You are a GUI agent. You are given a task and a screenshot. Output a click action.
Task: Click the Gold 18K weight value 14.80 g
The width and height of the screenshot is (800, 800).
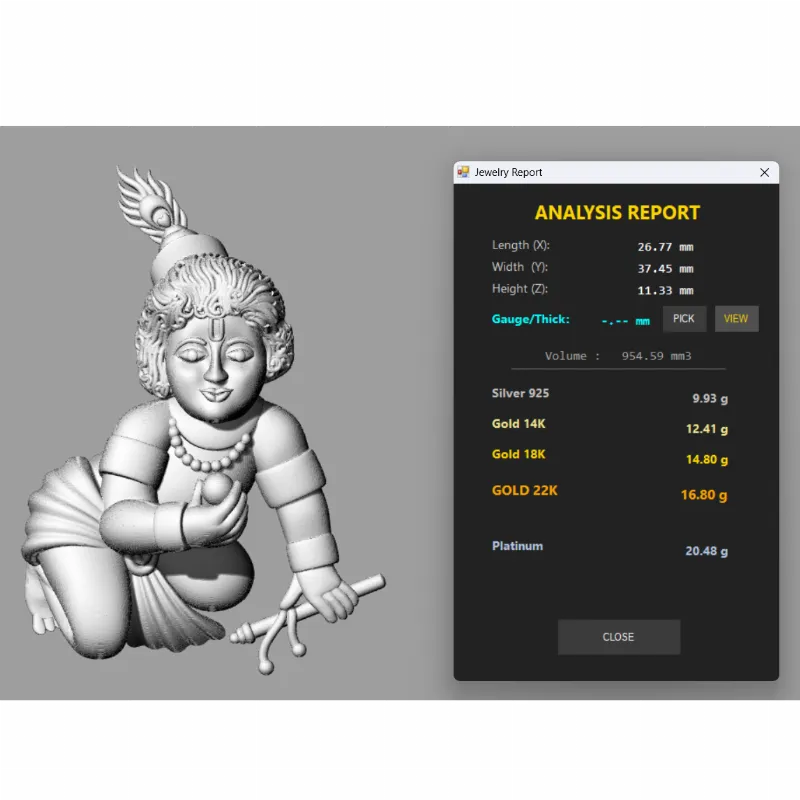coord(706,460)
